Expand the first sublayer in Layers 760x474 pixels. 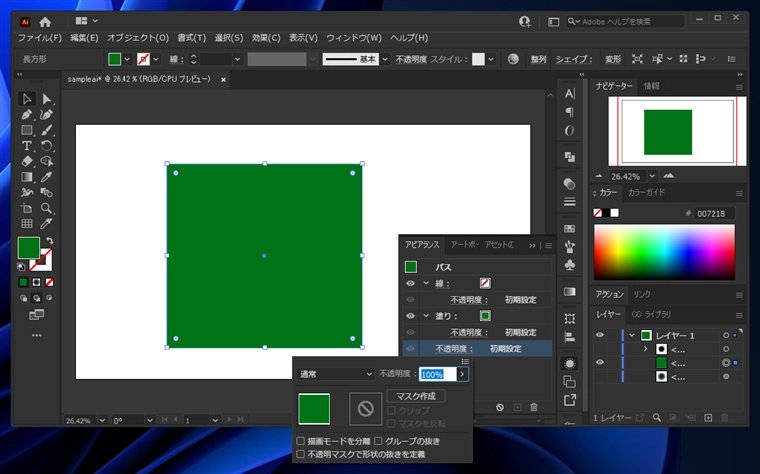click(645, 349)
